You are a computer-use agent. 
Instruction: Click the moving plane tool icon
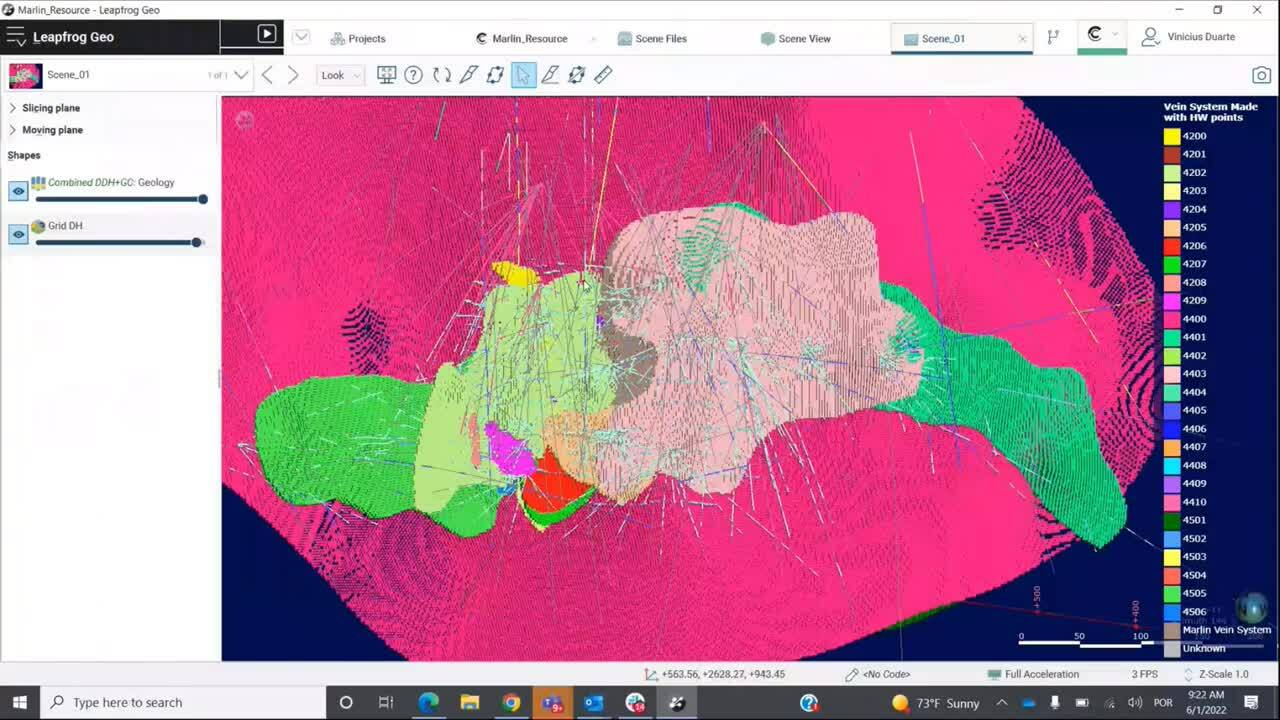577,75
